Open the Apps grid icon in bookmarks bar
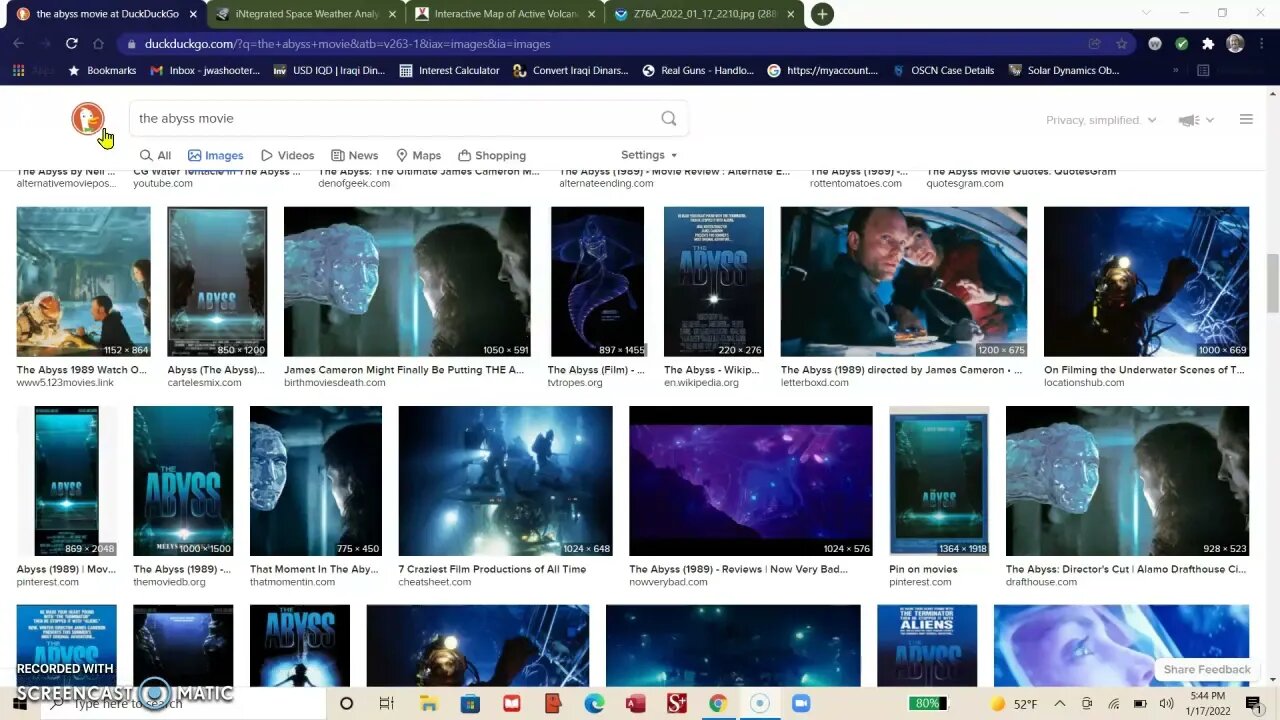Image resolution: width=1280 pixels, height=720 pixels. pyautogui.click(x=18, y=71)
